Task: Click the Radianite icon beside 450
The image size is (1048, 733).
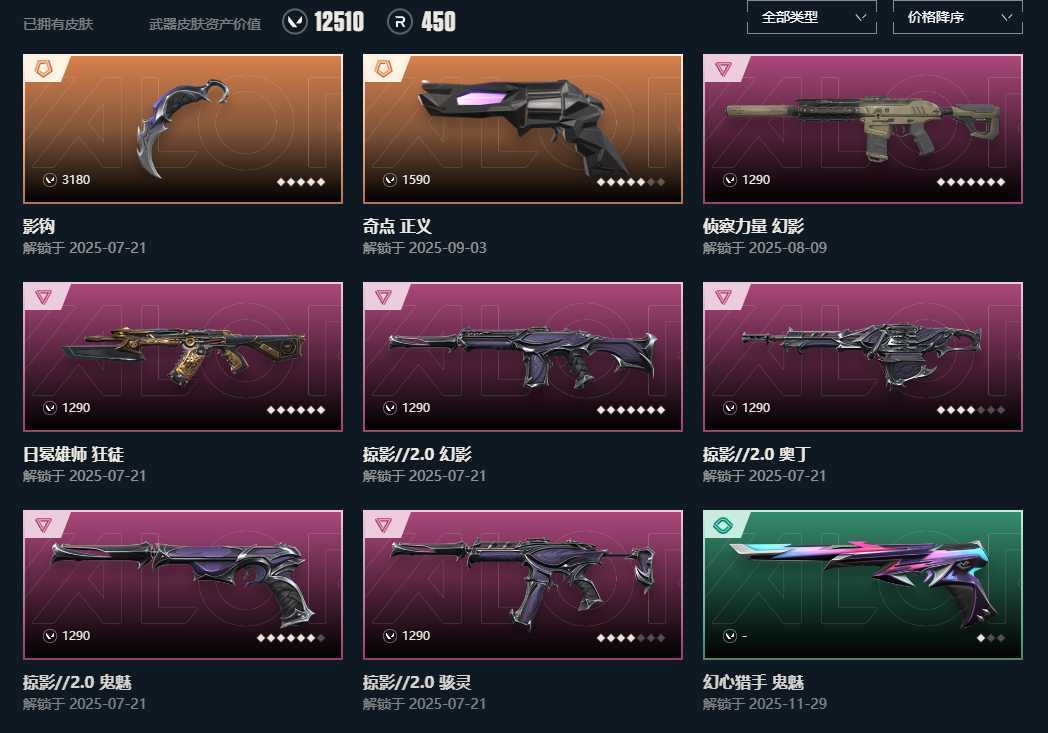Action: 400,21
